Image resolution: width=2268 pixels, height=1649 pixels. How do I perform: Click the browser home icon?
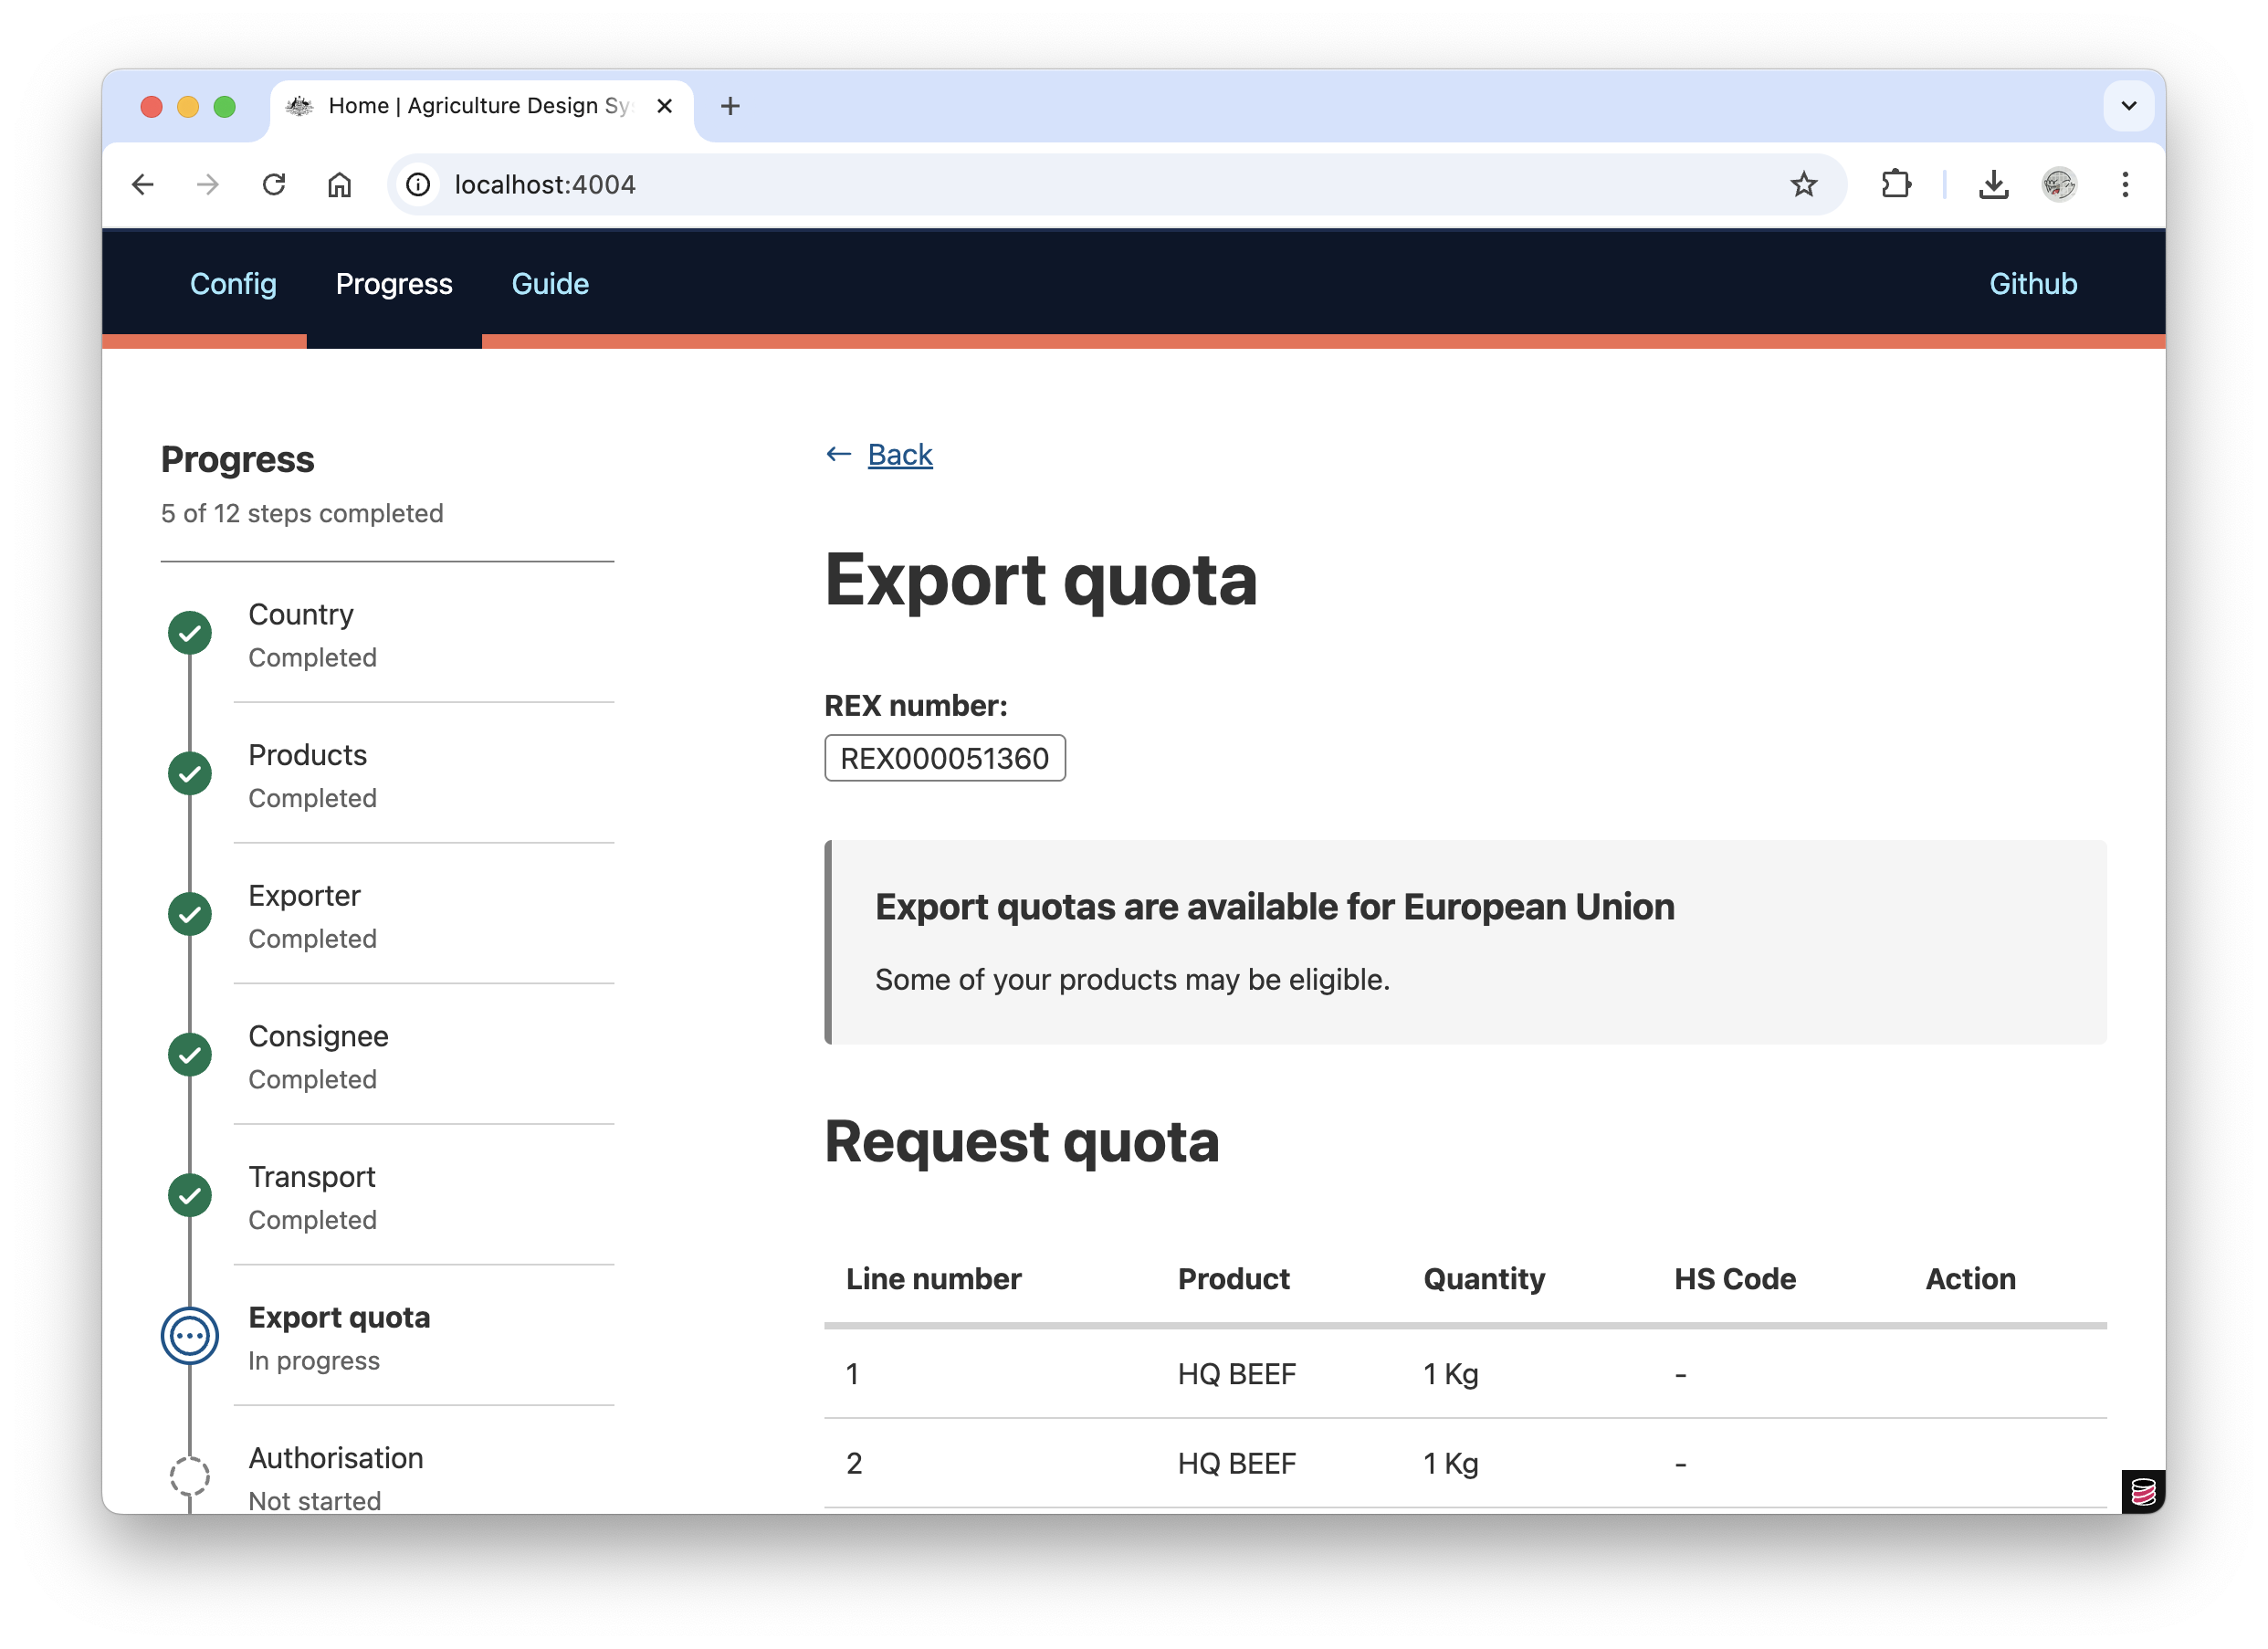tap(340, 185)
